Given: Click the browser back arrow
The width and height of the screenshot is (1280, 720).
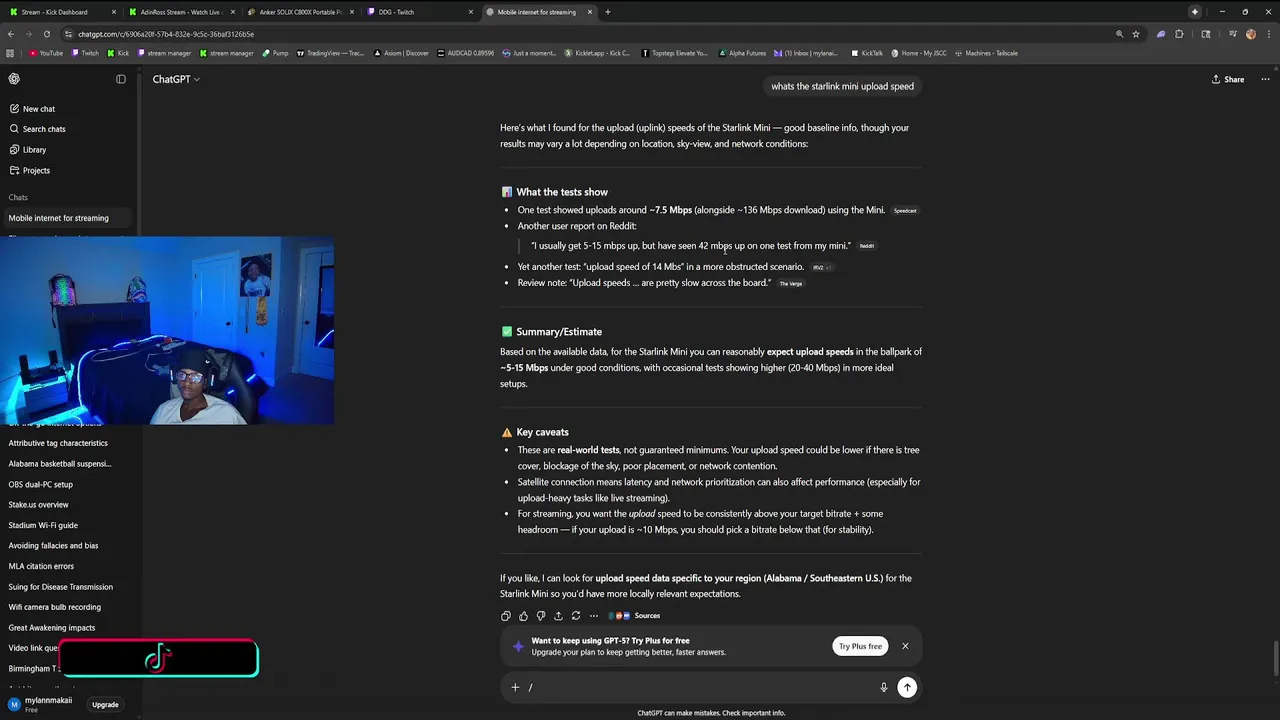Looking at the screenshot, I should point(11,34).
